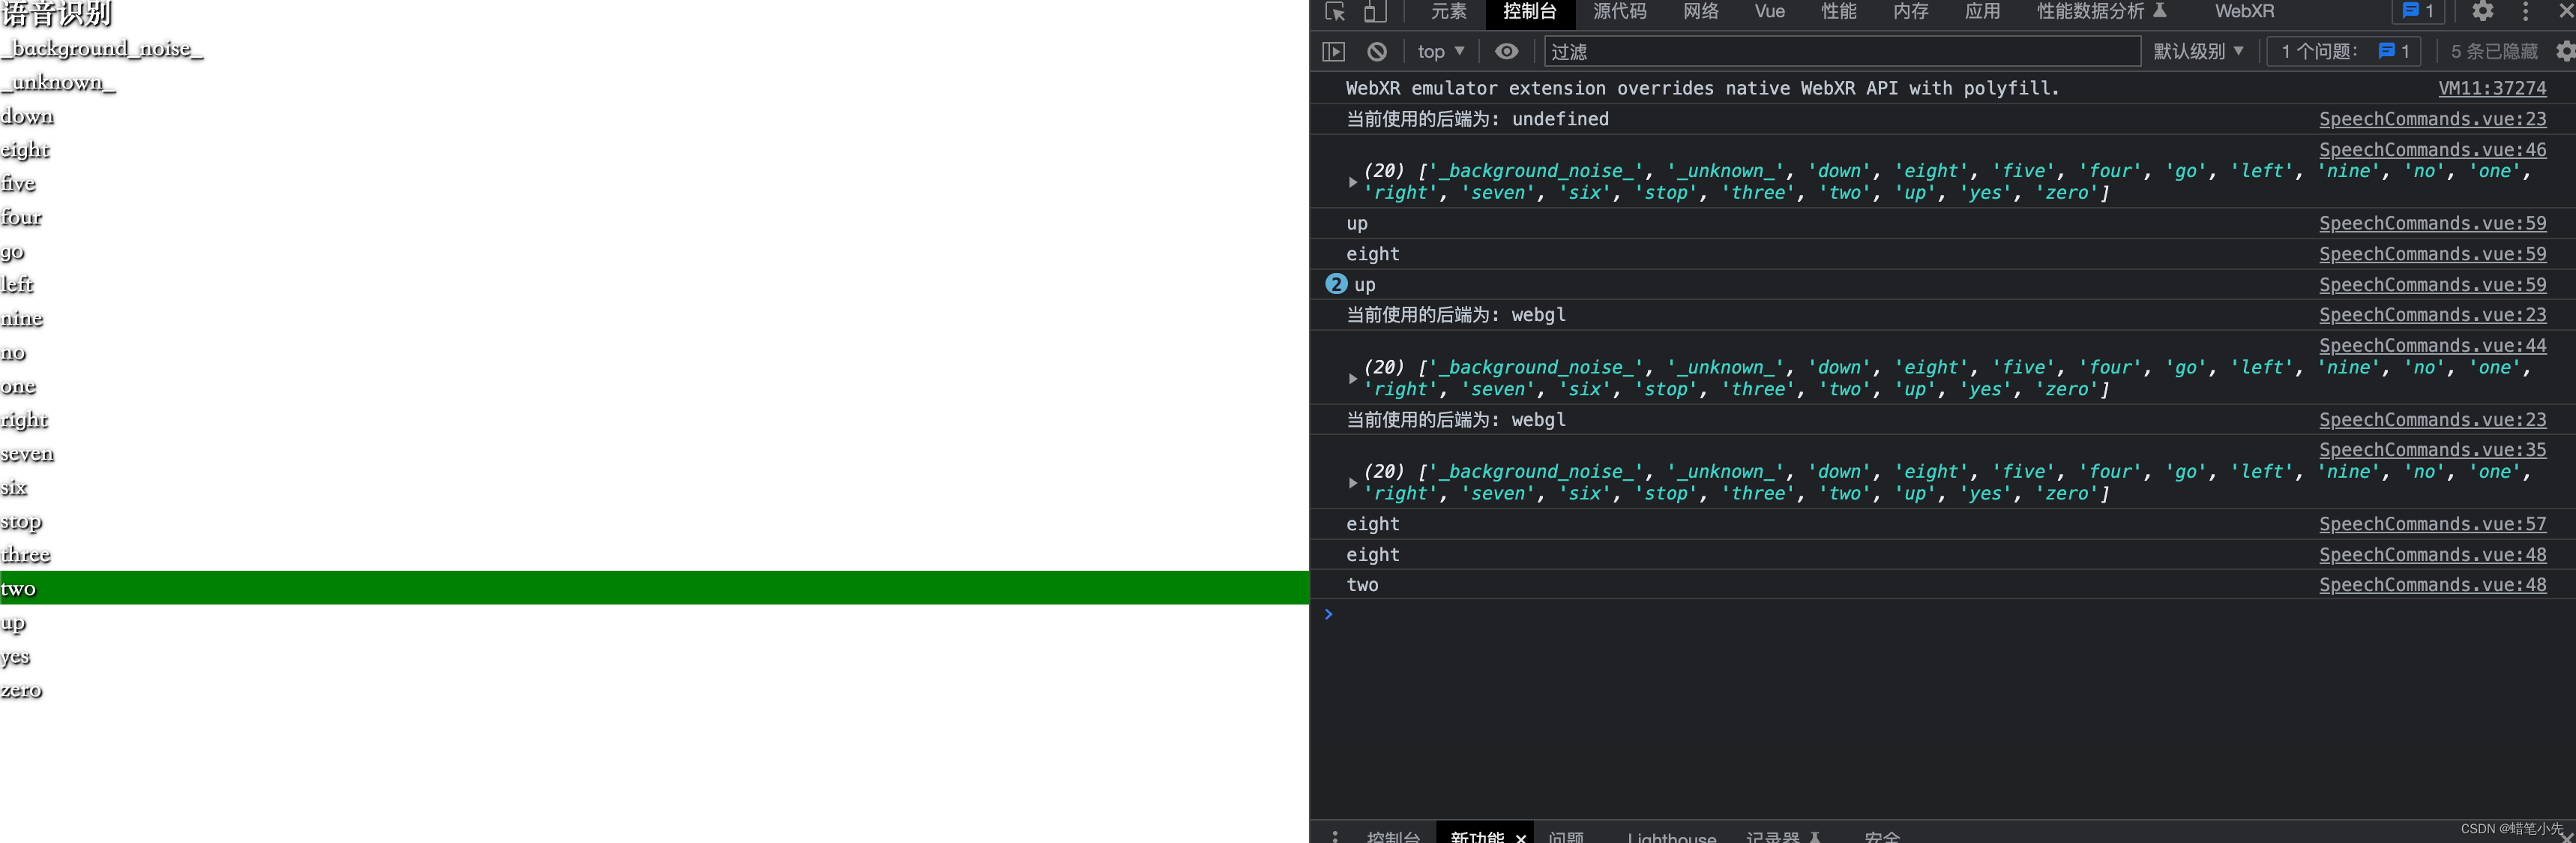Open the DevTools three-dot menu

click(x=2525, y=12)
